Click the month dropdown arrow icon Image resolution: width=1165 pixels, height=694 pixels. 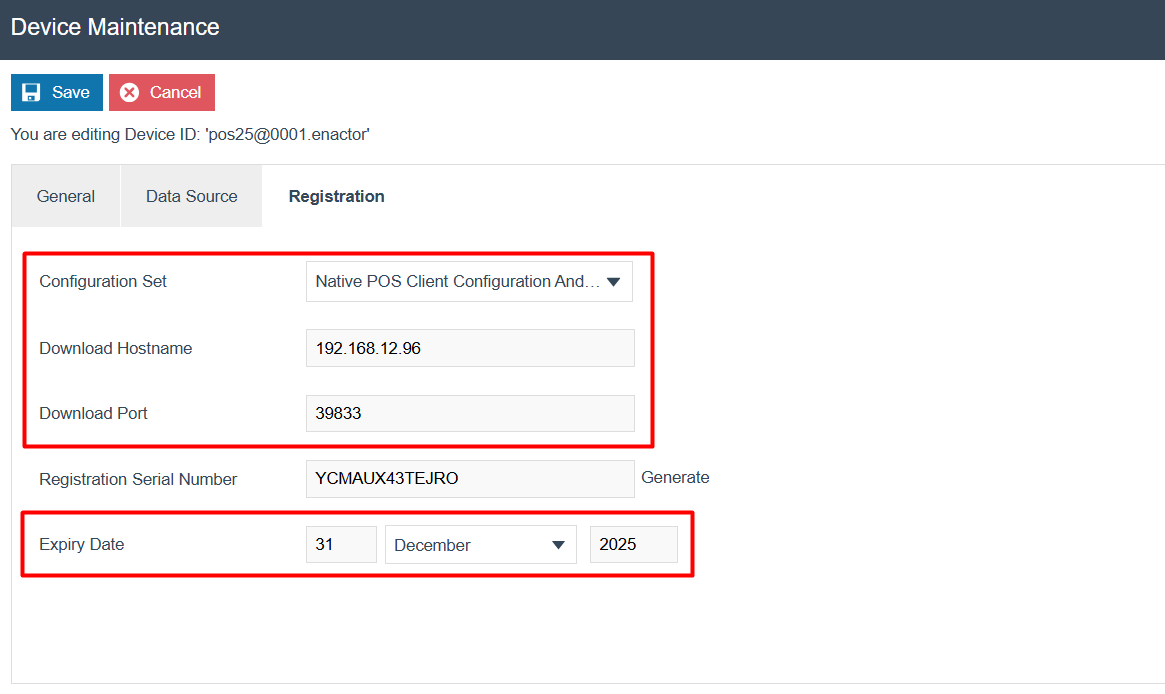point(557,544)
